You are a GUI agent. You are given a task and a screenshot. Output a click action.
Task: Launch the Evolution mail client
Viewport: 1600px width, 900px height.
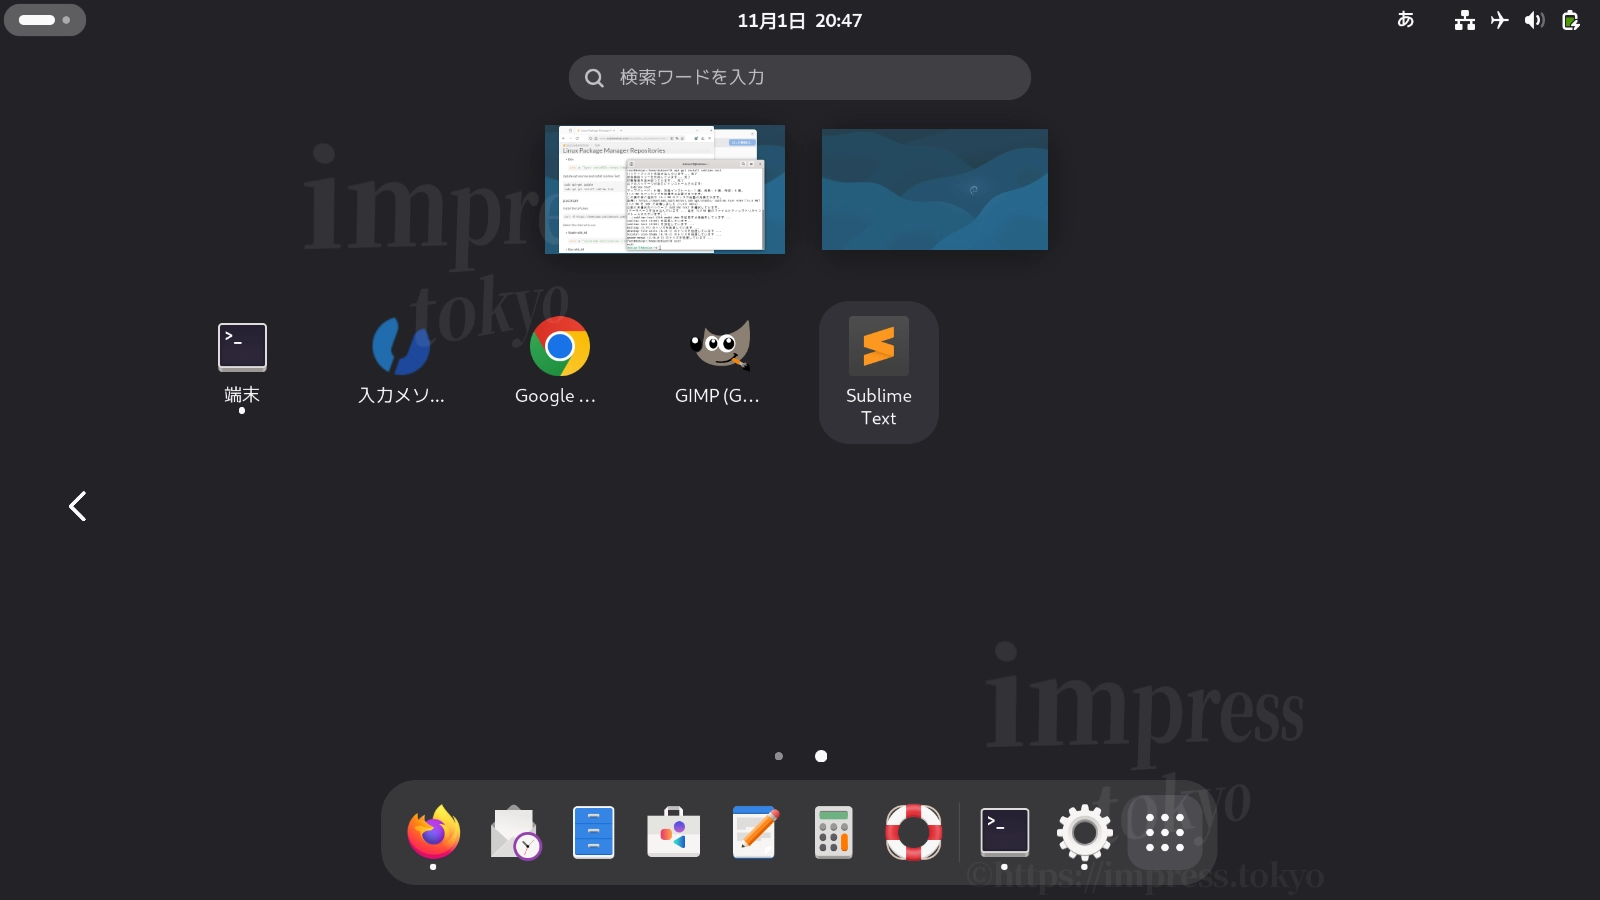click(513, 831)
